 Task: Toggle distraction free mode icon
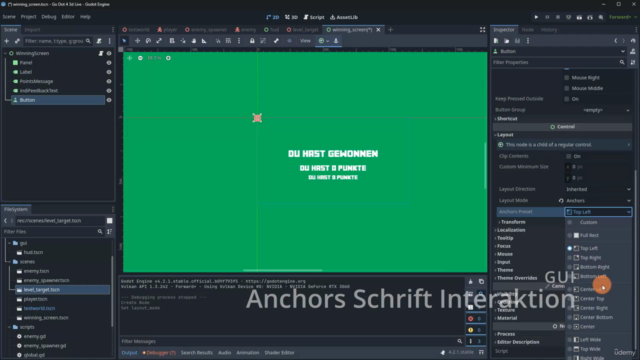(x=482, y=30)
